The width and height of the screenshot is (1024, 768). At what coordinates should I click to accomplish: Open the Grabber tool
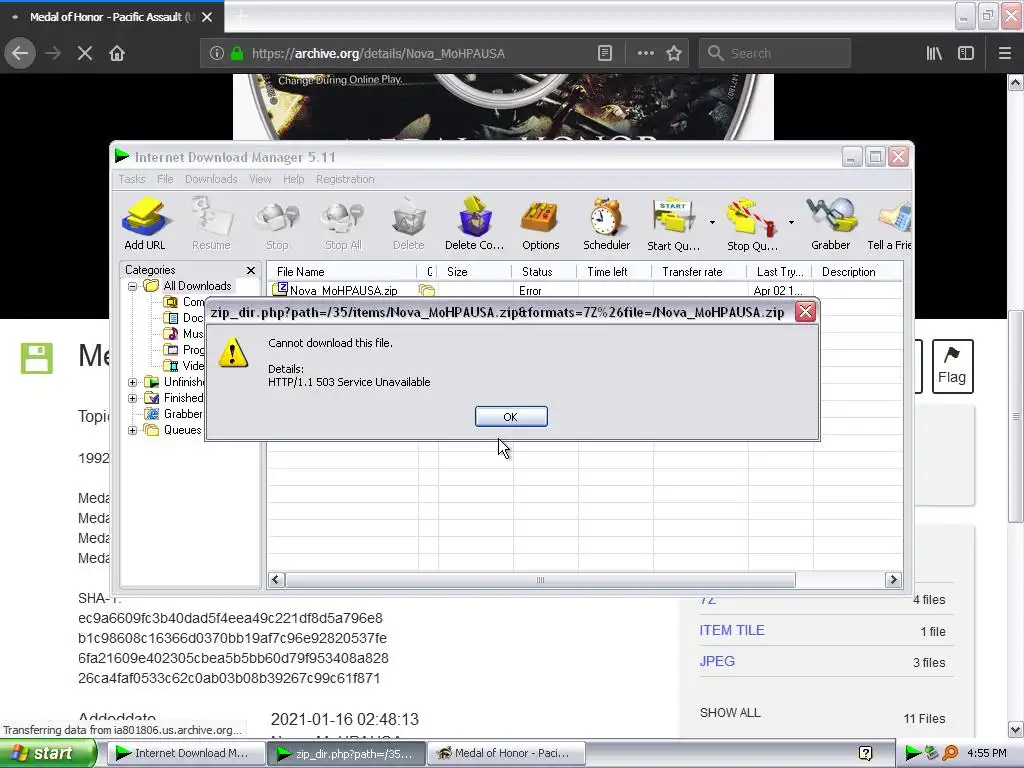(831, 223)
